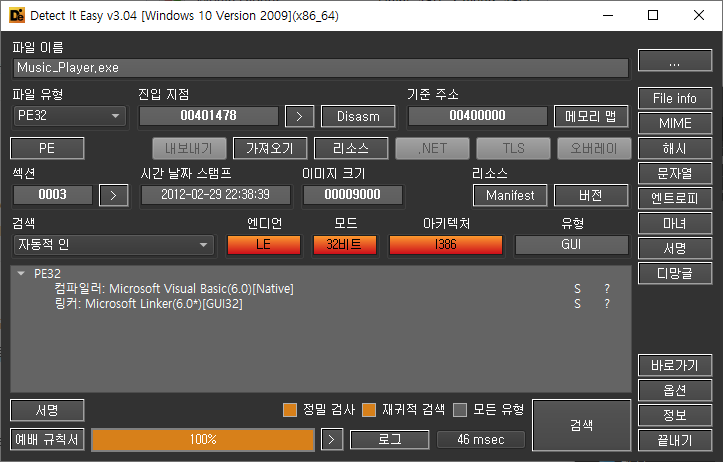
Task: Select compiler row Microsoft Visual Basic(6.0)
Action: (x=173, y=289)
